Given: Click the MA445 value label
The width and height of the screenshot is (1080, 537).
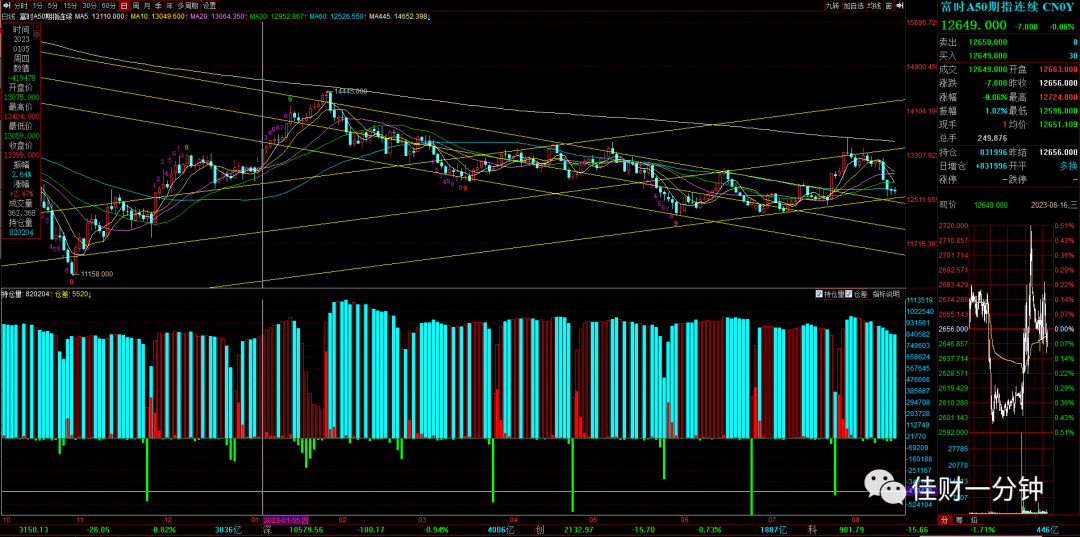Looking at the screenshot, I should [399, 17].
